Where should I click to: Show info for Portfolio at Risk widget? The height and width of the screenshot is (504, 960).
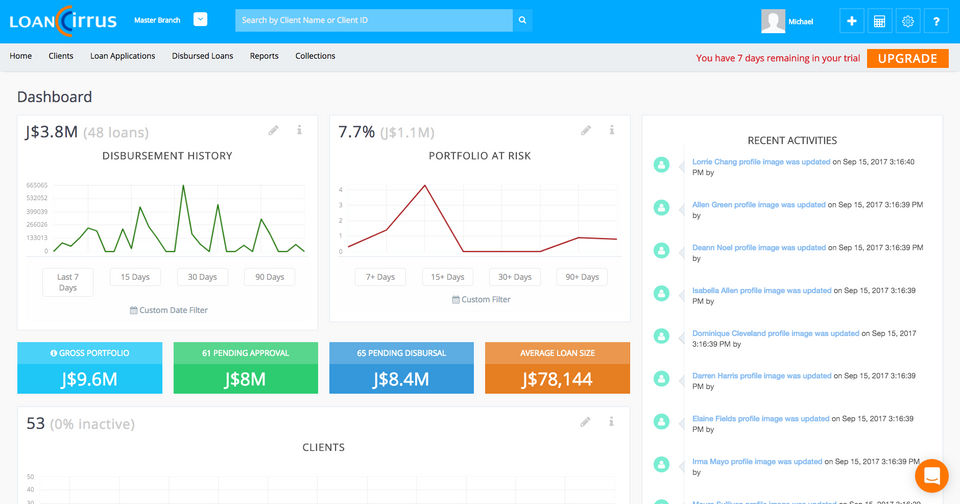coord(612,130)
